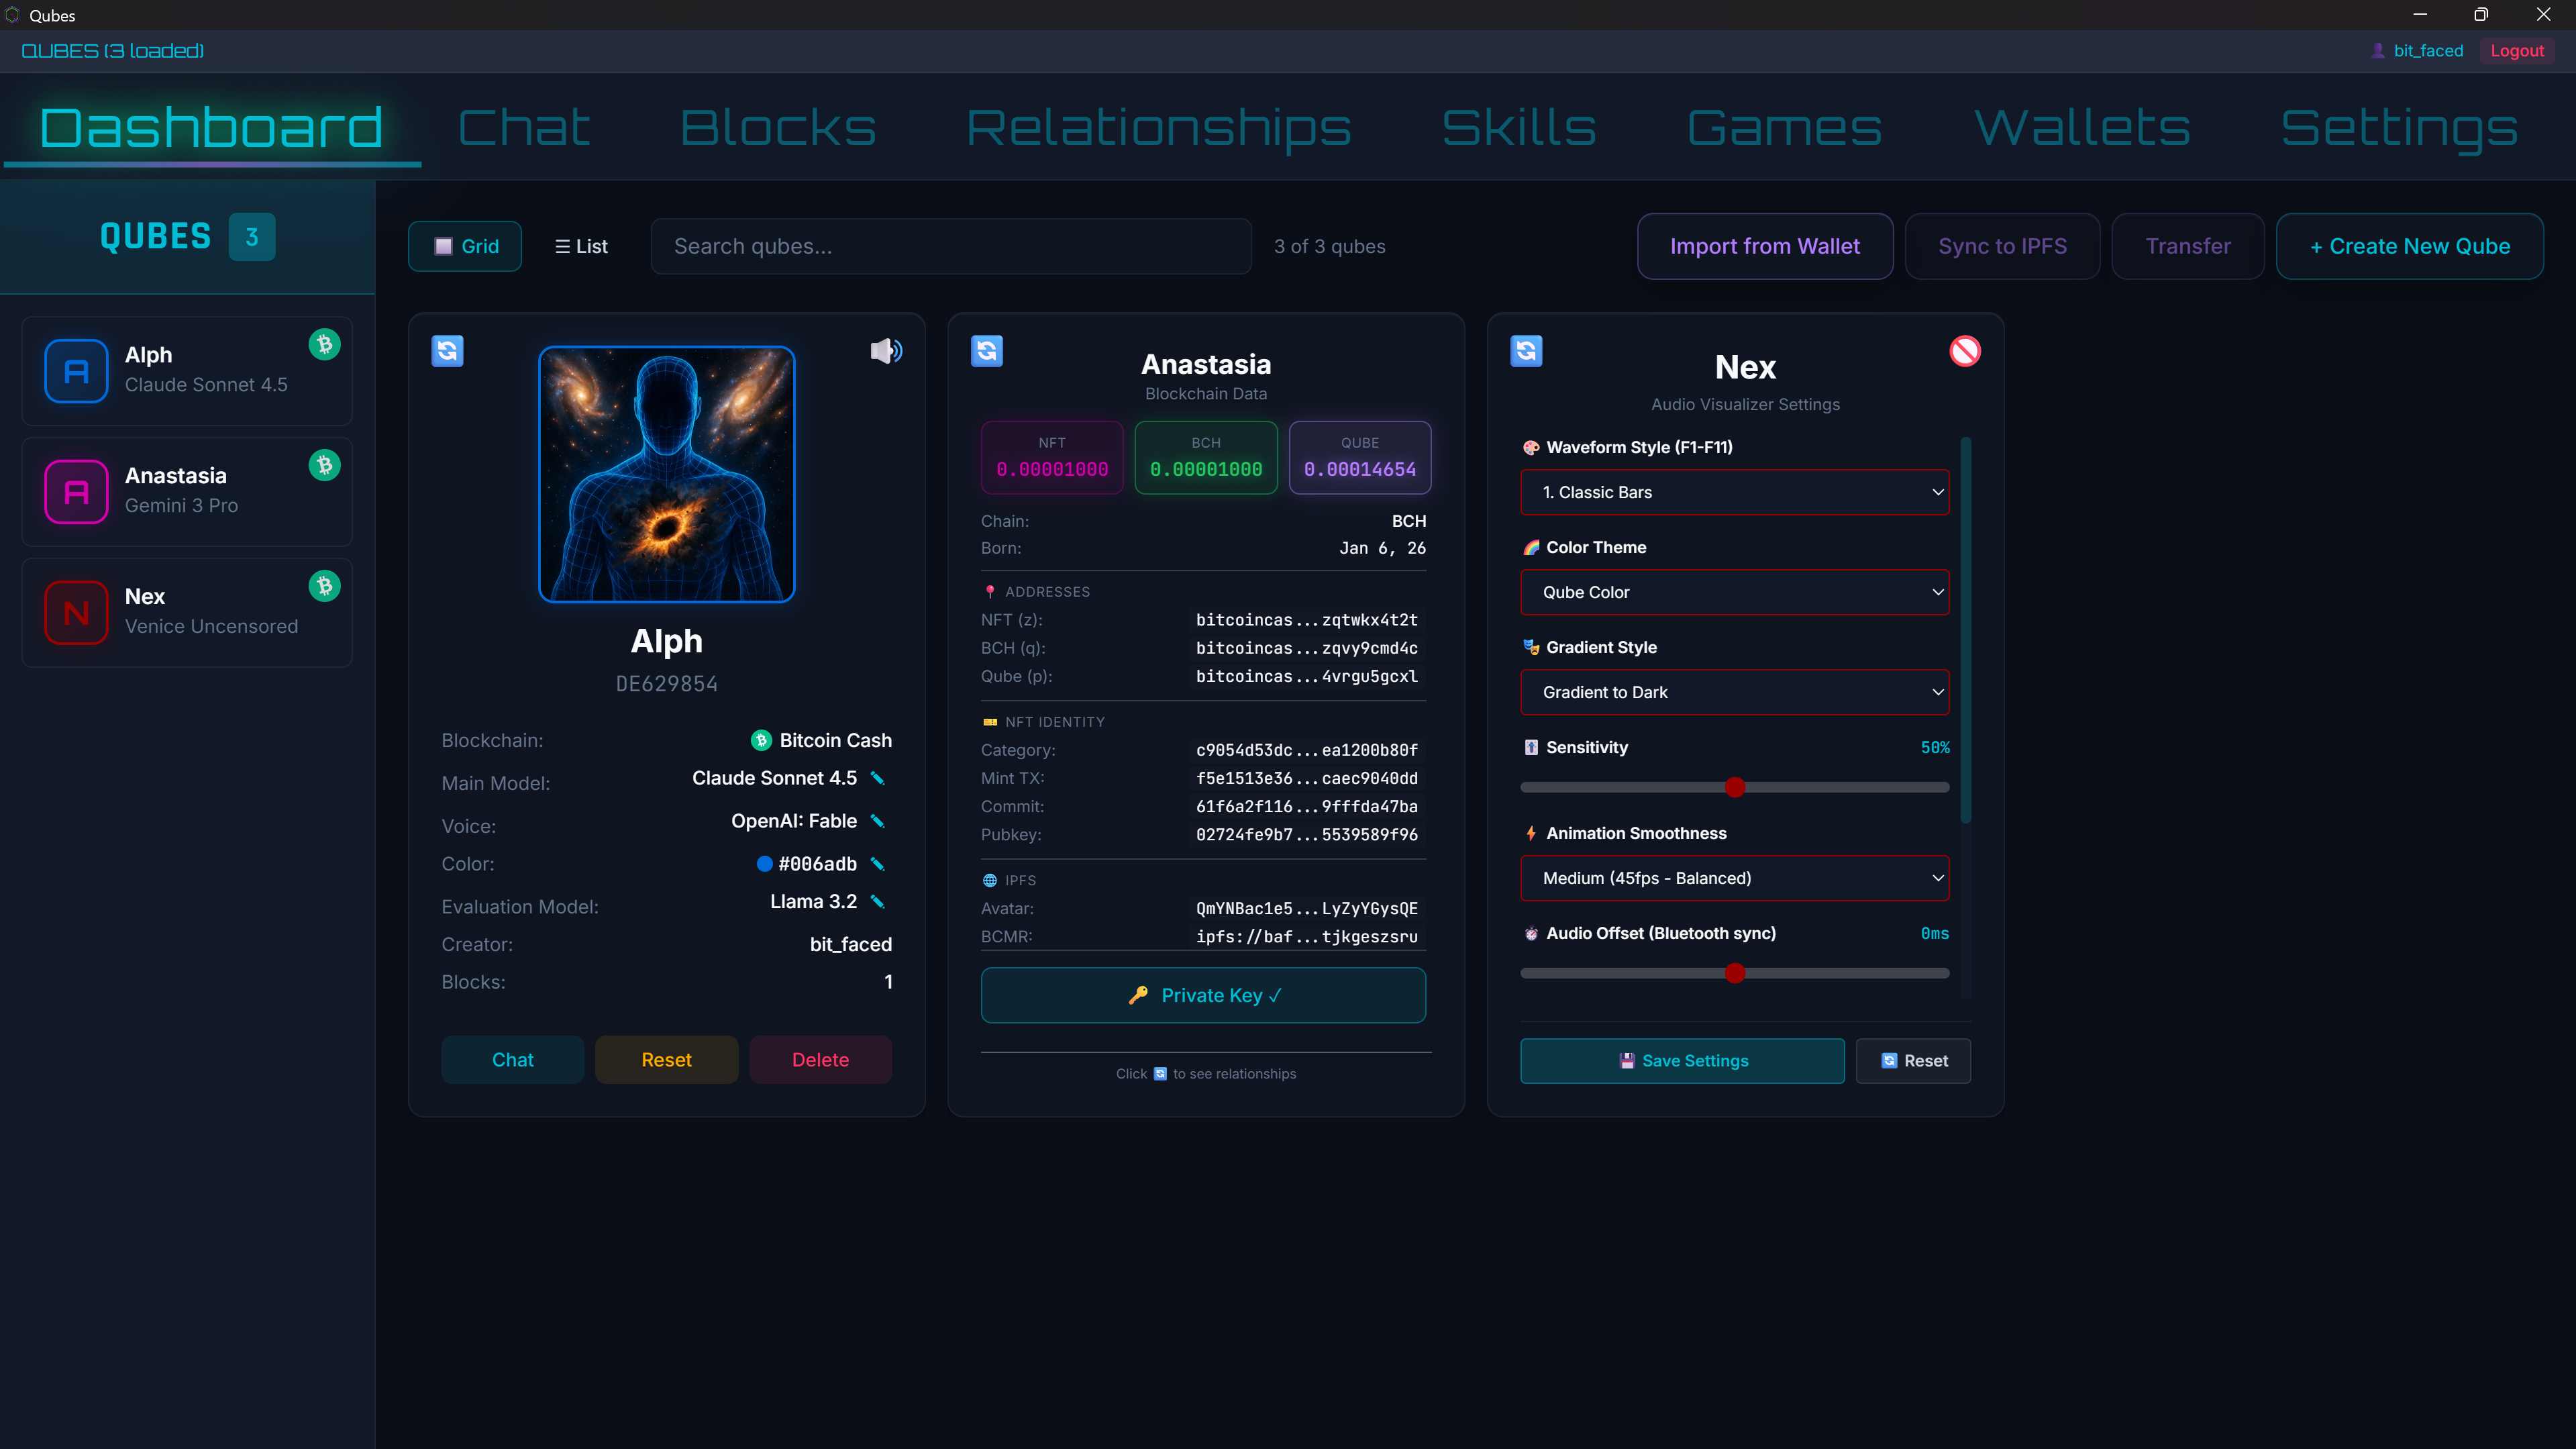This screenshot has width=2576, height=1449.
Task: Click Create New Qube
Action: coord(2409,246)
